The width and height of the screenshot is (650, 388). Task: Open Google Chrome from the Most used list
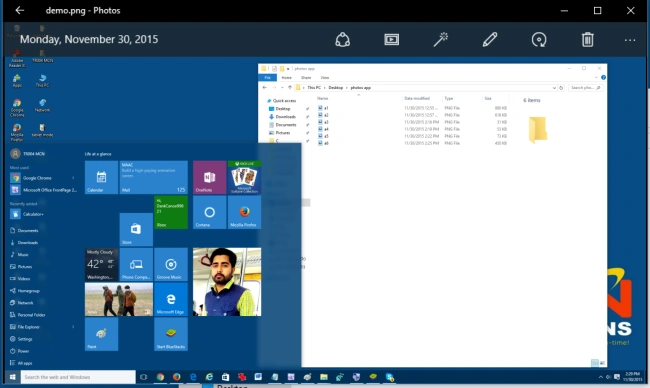37,178
